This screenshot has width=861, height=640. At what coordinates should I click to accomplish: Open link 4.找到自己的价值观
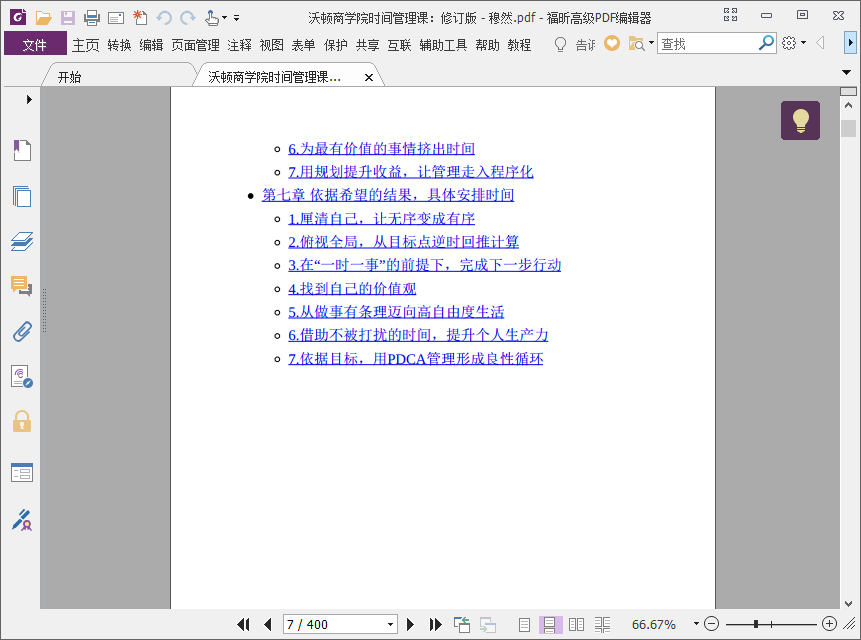tap(352, 288)
